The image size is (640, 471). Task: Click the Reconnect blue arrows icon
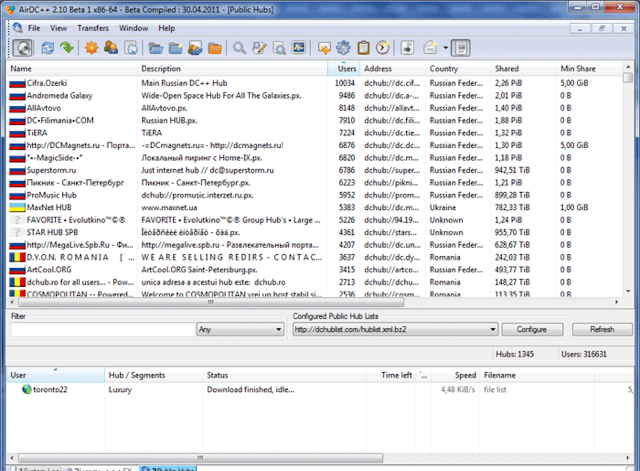(x=48, y=48)
